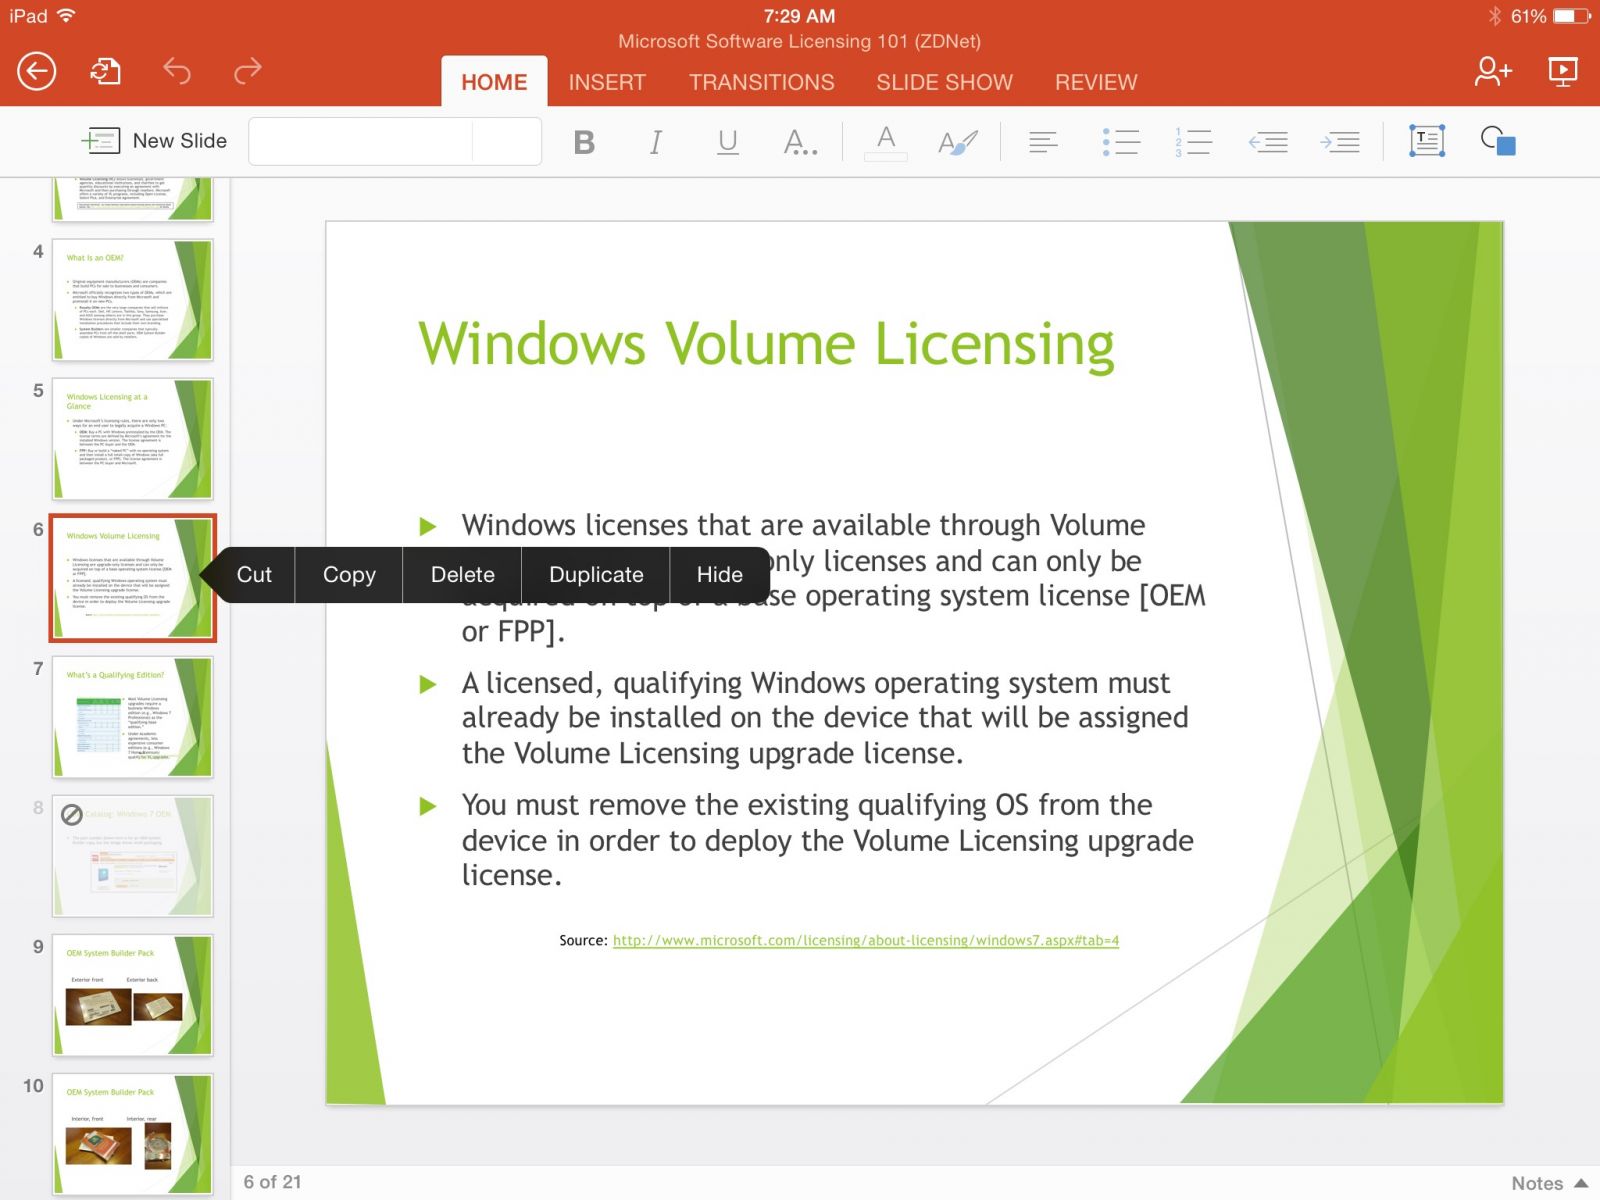
Task: Toggle Bold formatting
Action: pos(584,142)
